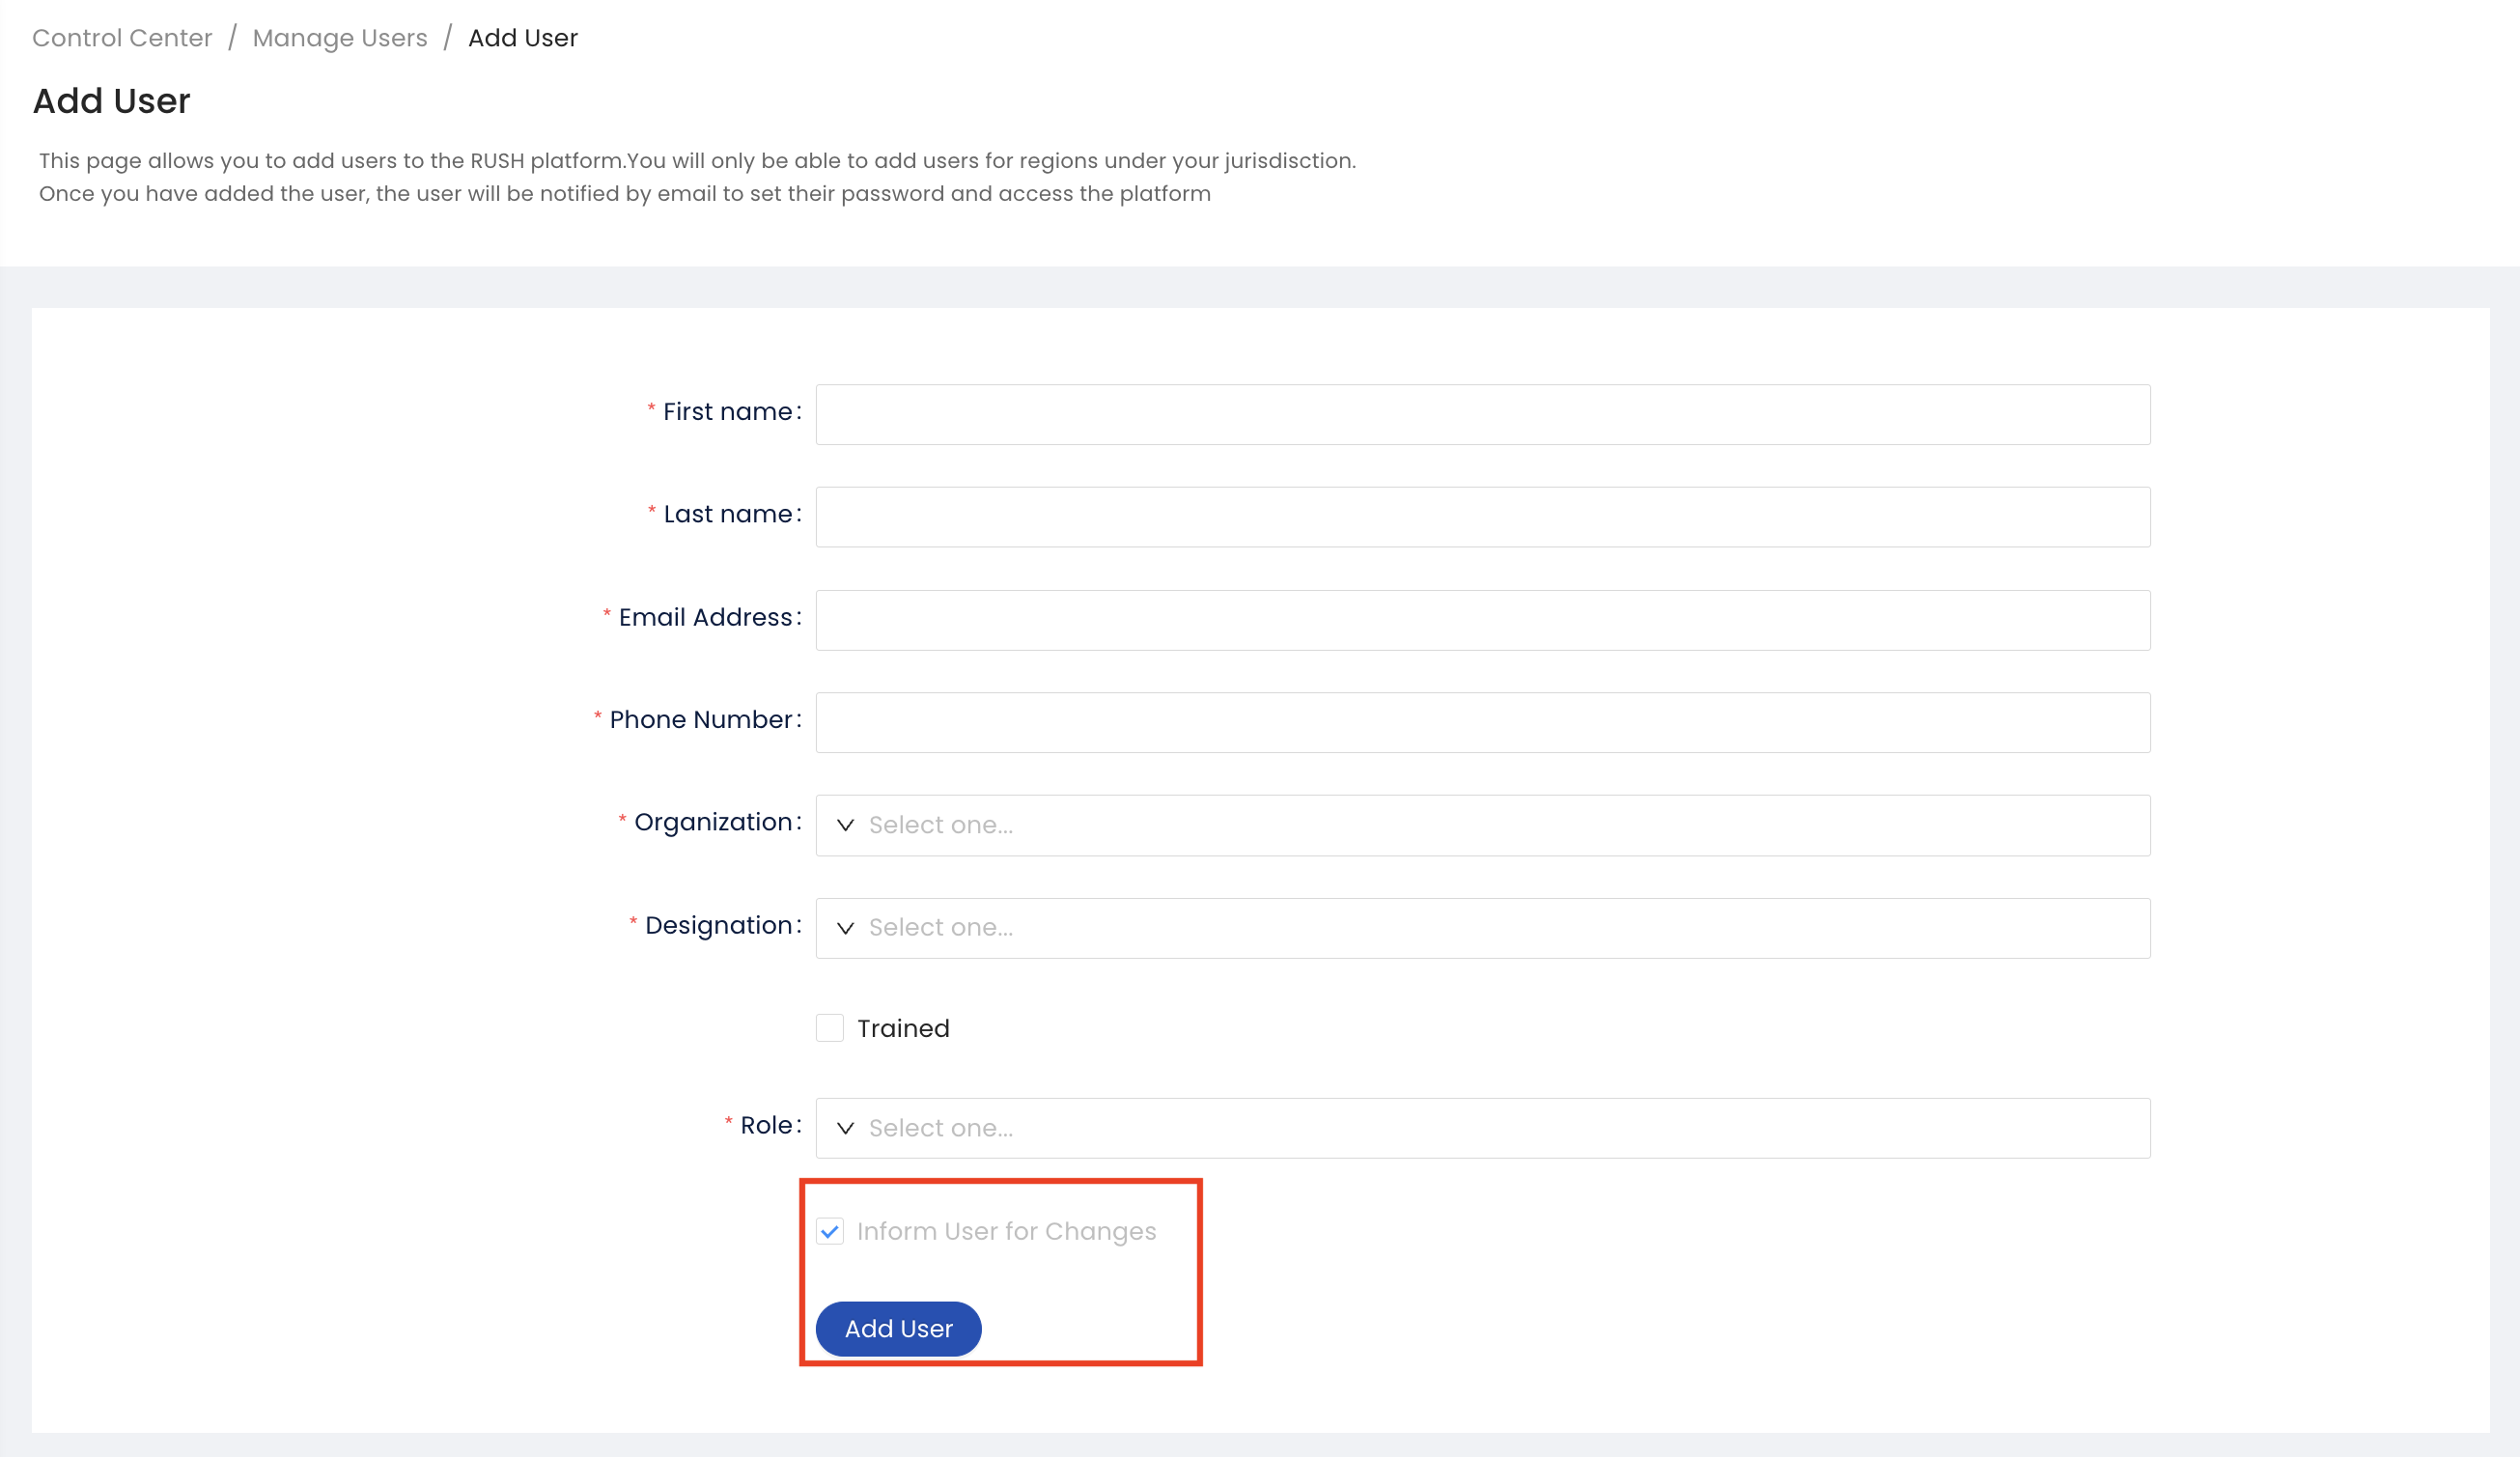
Task: Click the Inform User for Changes label
Action: 1006,1231
